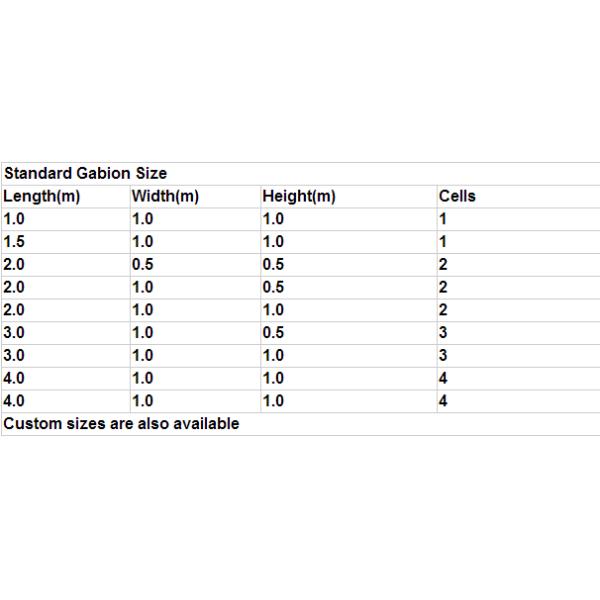The image size is (600, 600).
Task: Click Length cell of the last table row
Action: click(18, 401)
